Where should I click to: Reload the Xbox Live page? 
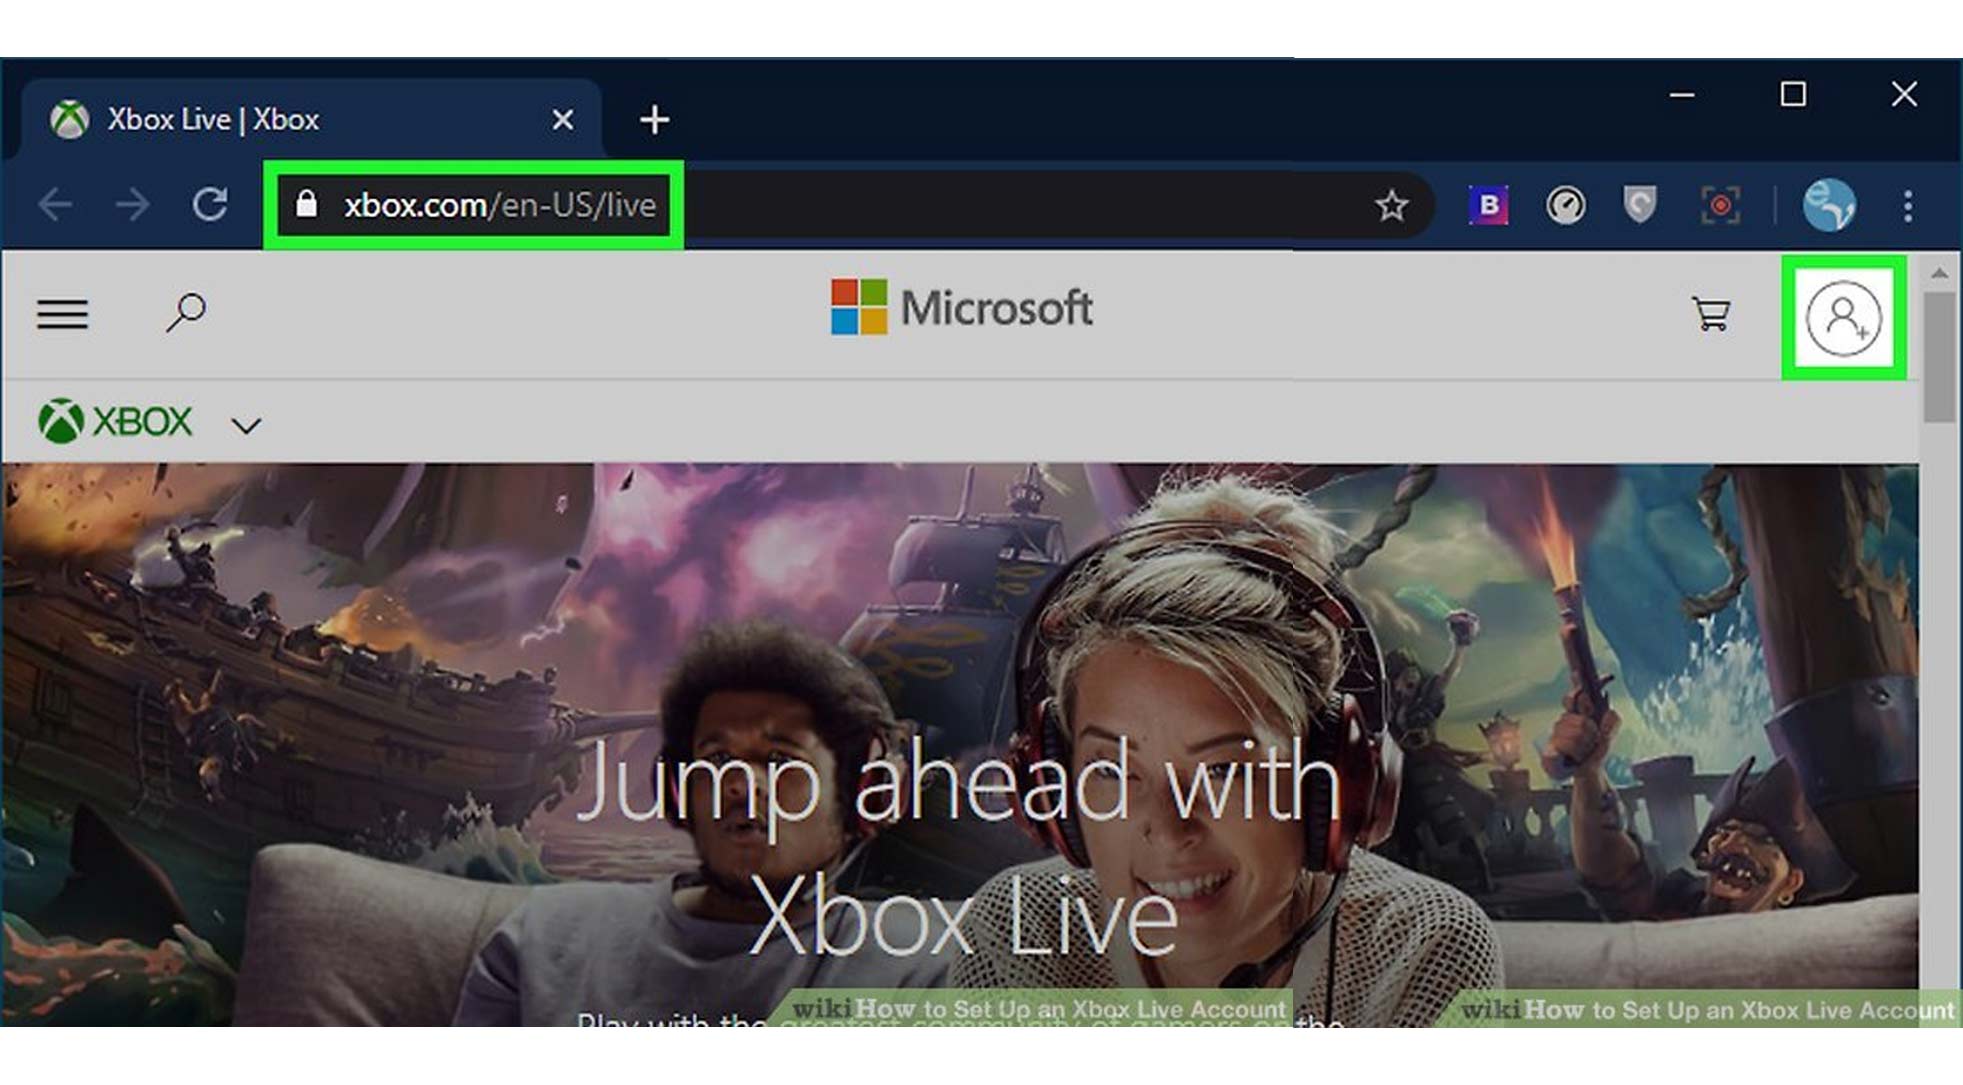[x=210, y=205]
